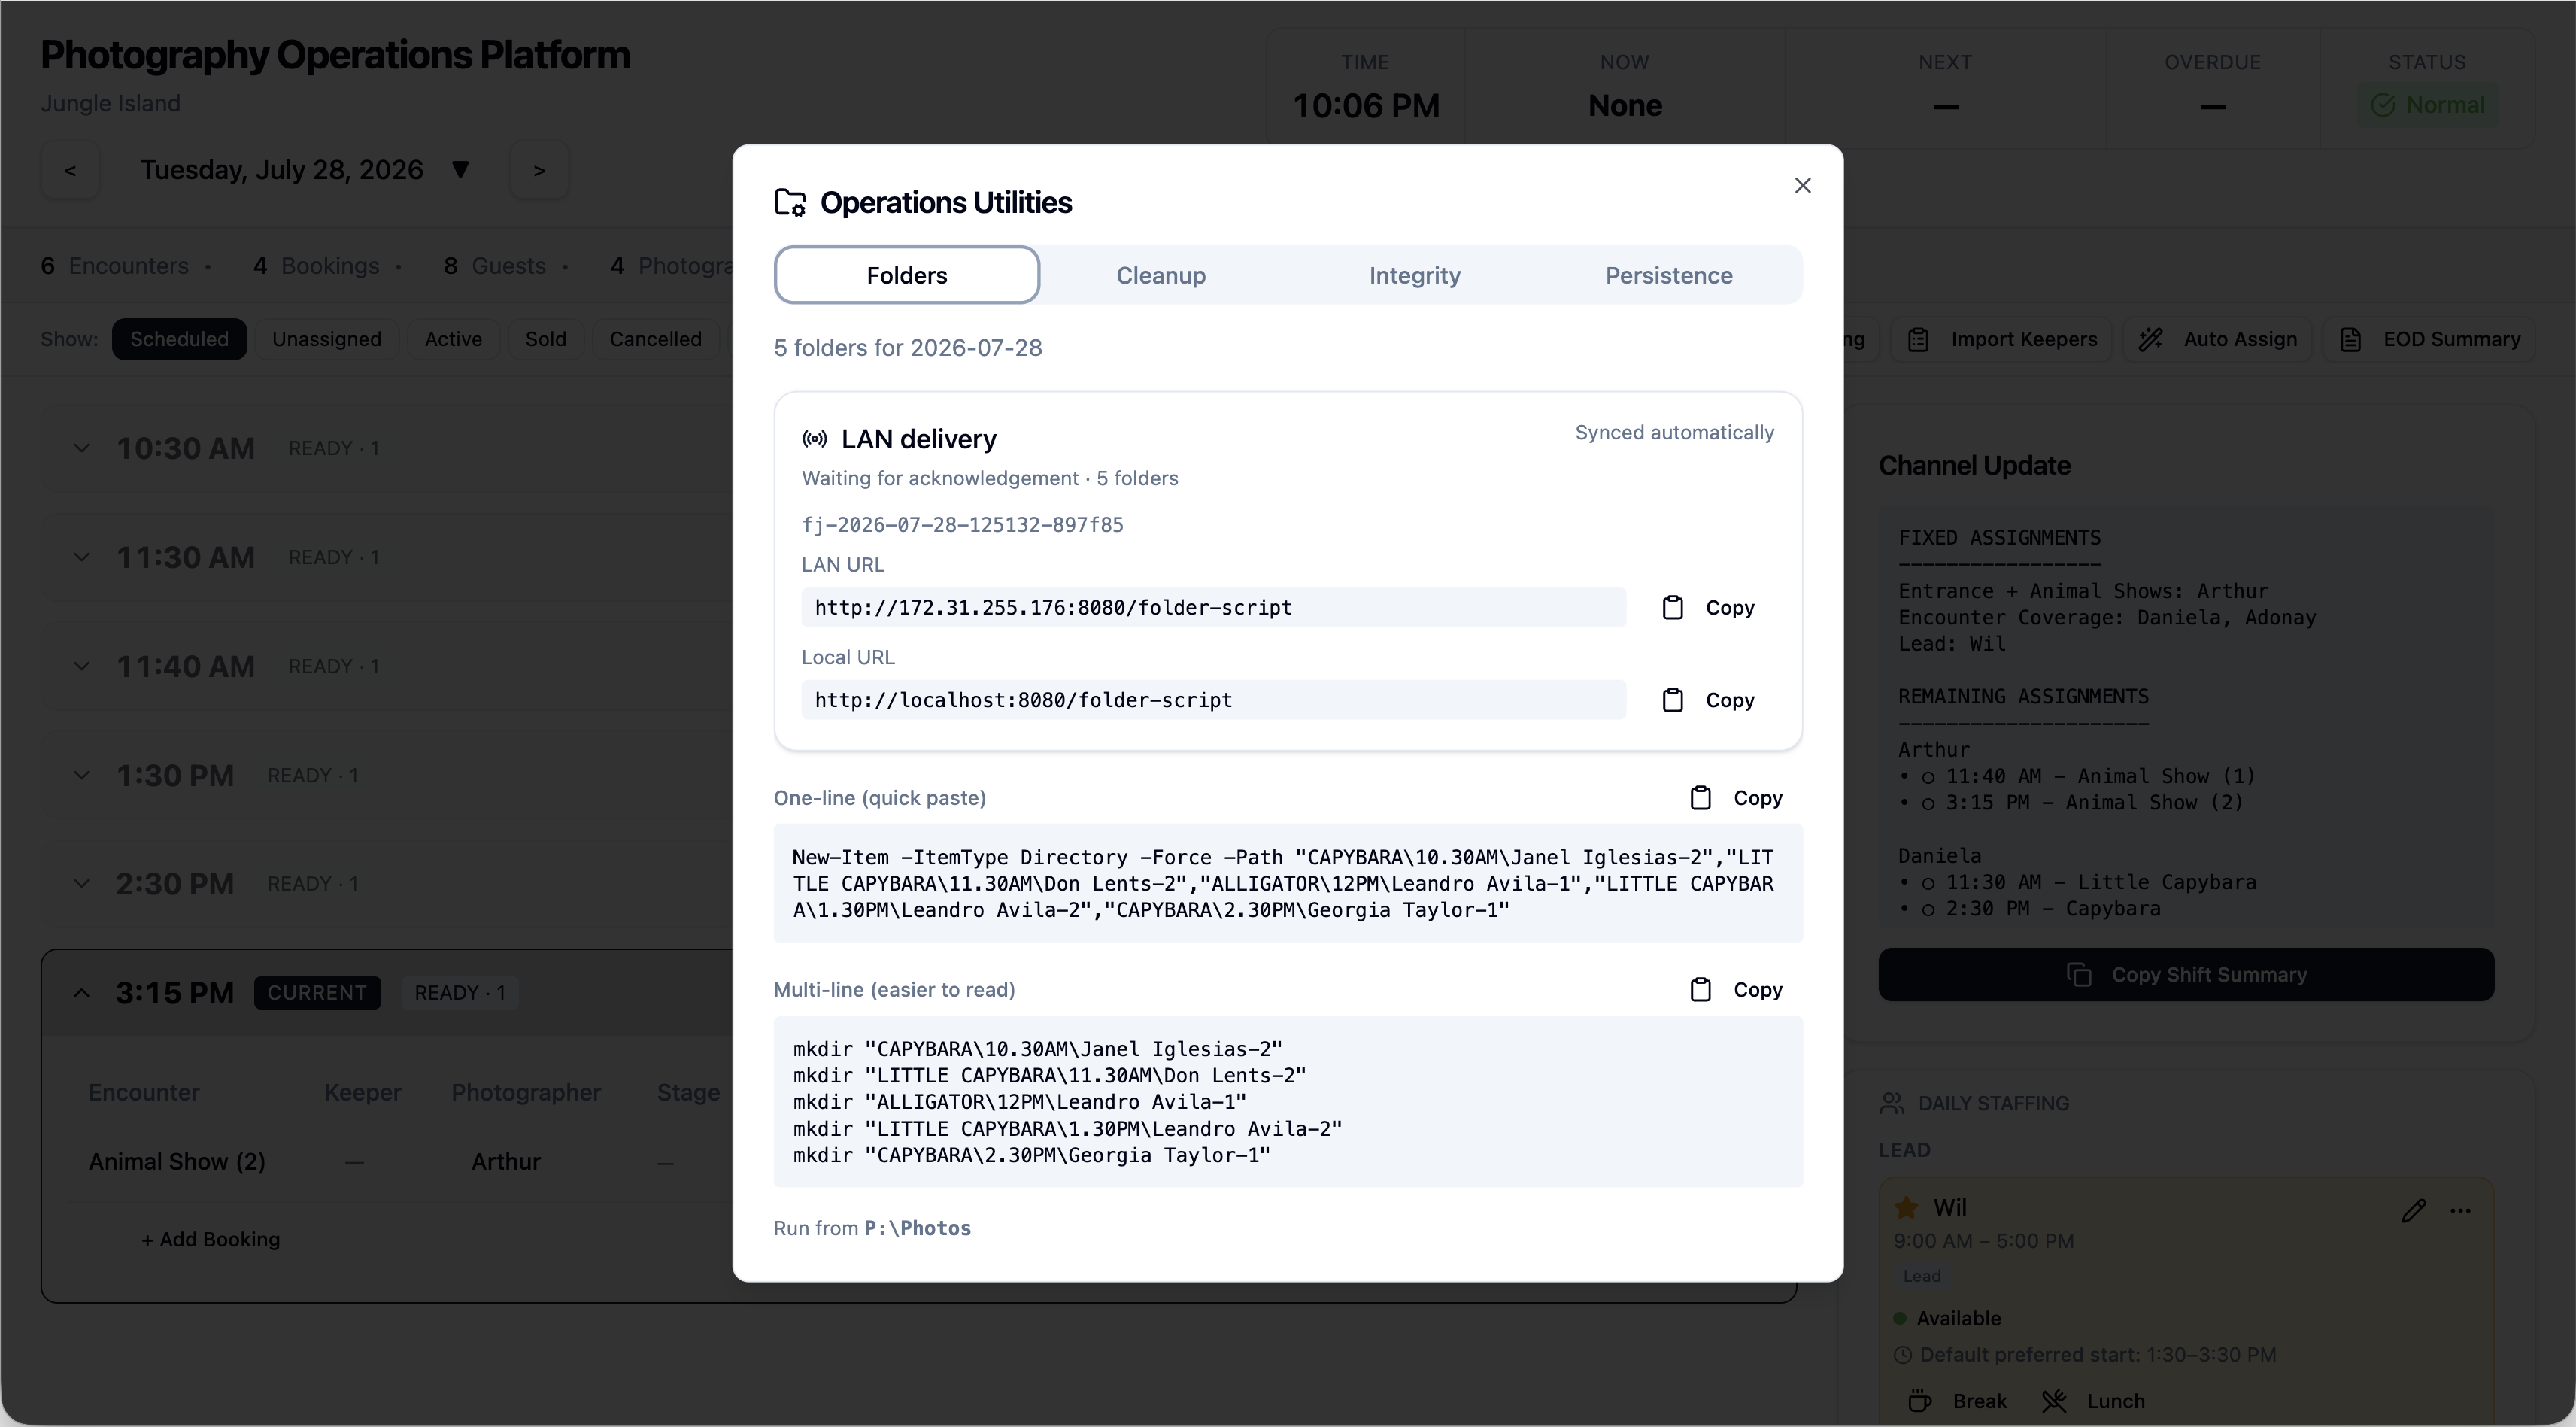The image size is (2576, 1427).
Task: Click the LAN URL text field
Action: pos(1213,607)
